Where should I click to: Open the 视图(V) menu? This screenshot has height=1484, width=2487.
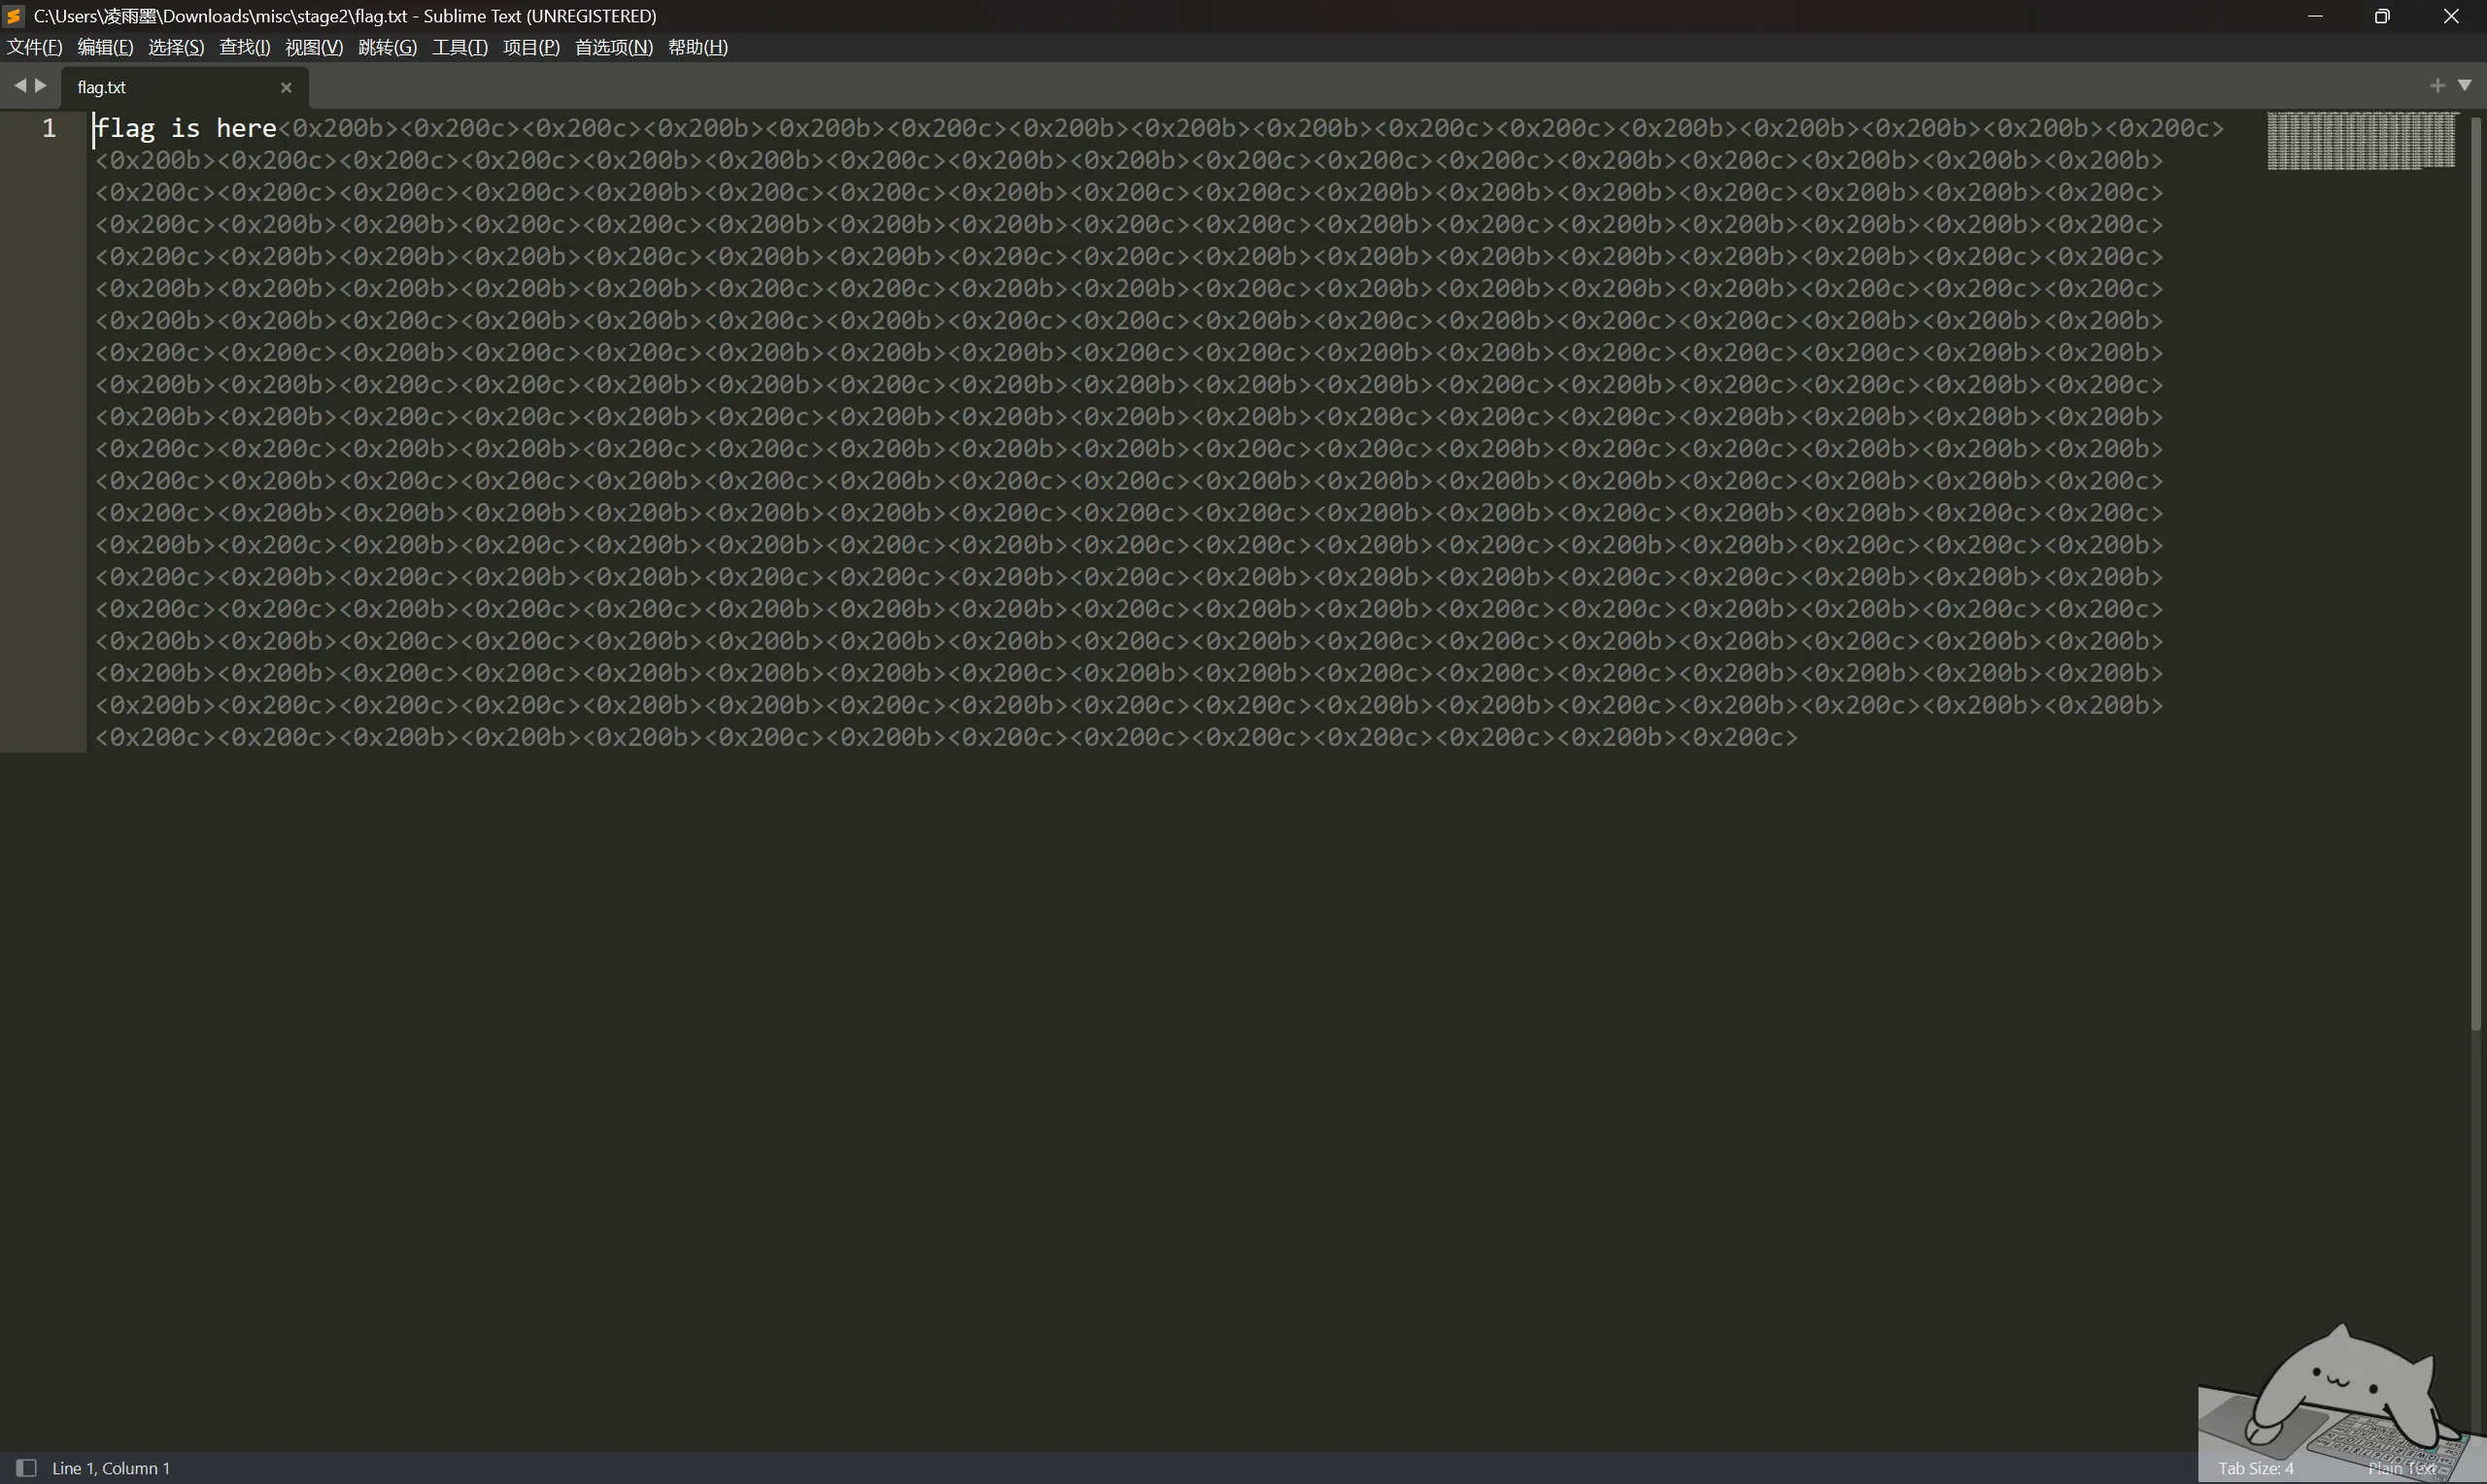tap(314, 47)
